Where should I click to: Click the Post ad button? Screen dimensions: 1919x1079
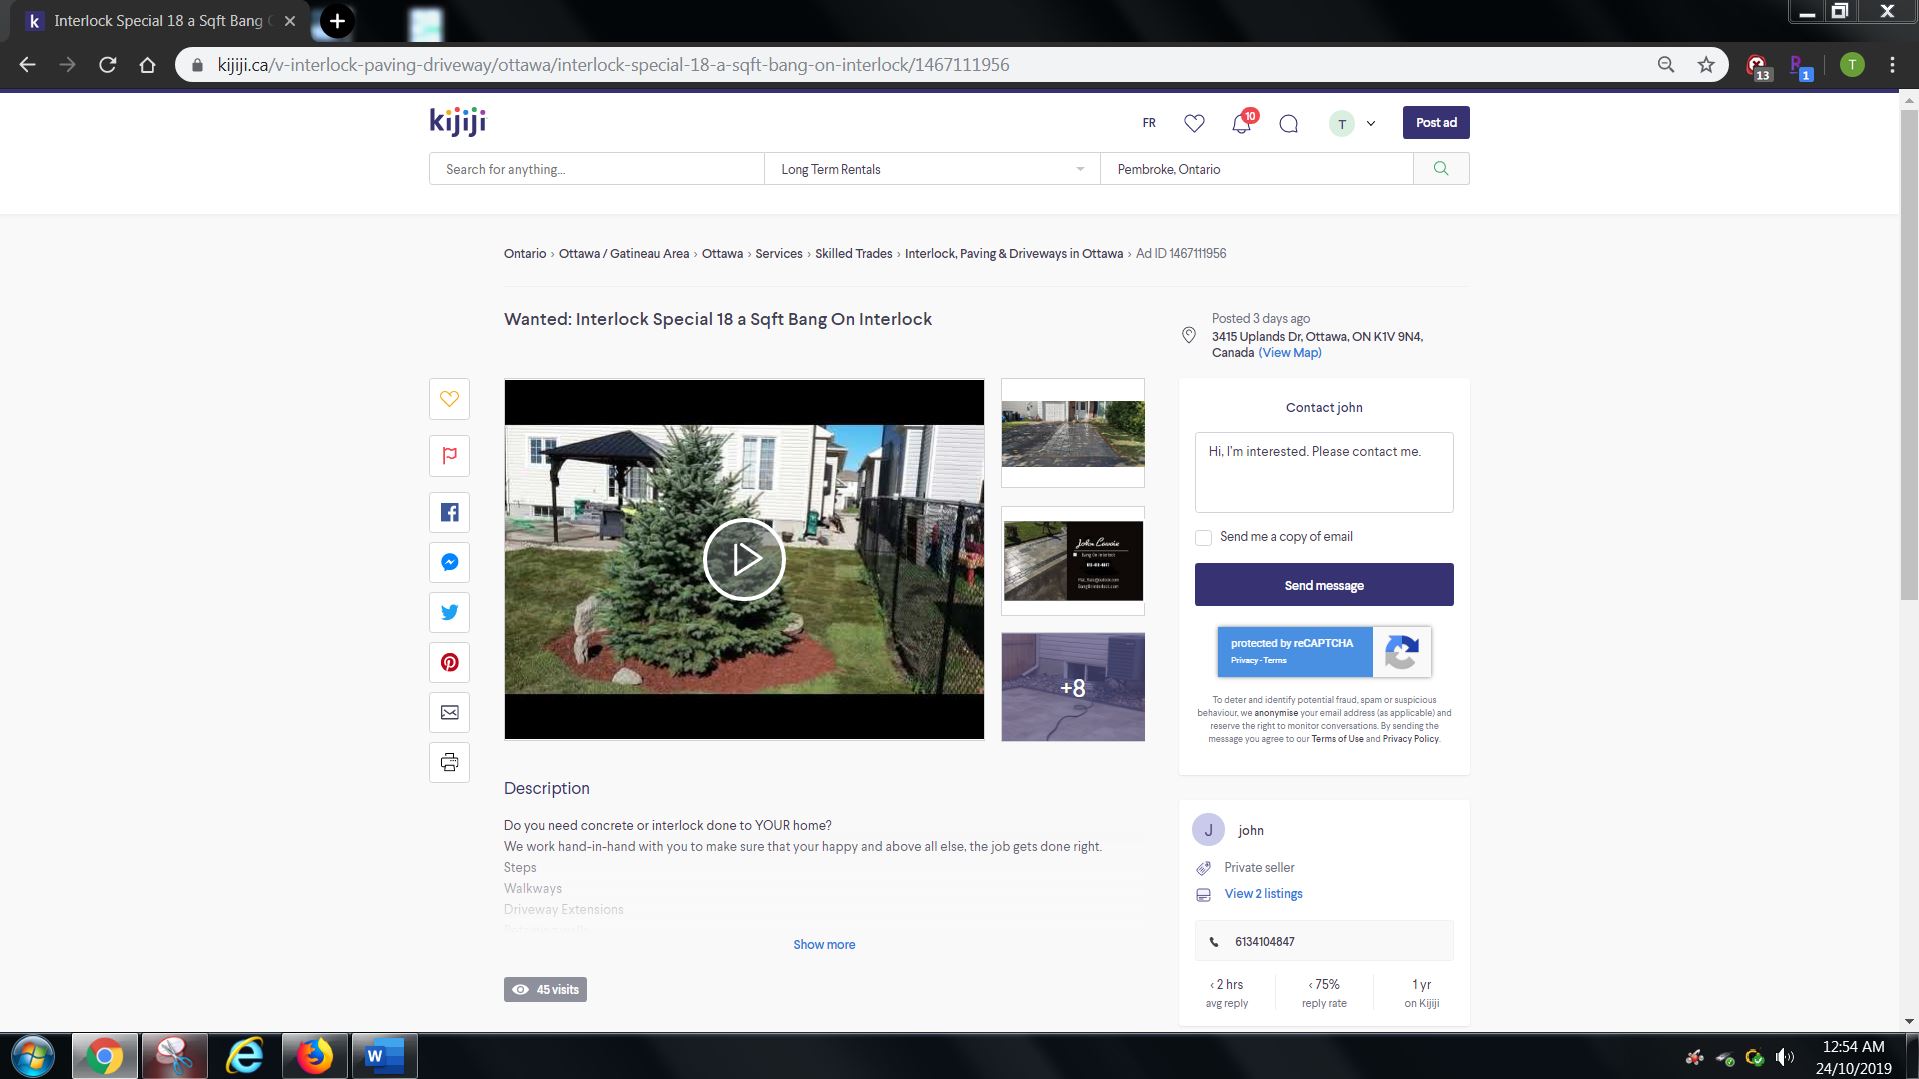click(x=1436, y=123)
